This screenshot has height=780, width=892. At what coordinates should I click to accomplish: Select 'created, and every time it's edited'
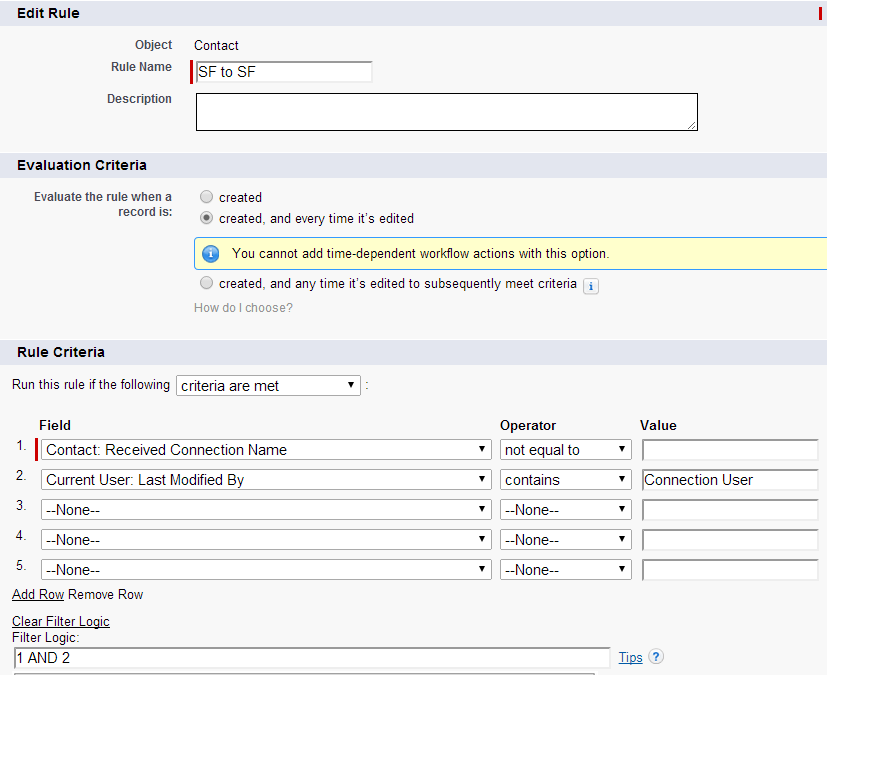(207, 218)
